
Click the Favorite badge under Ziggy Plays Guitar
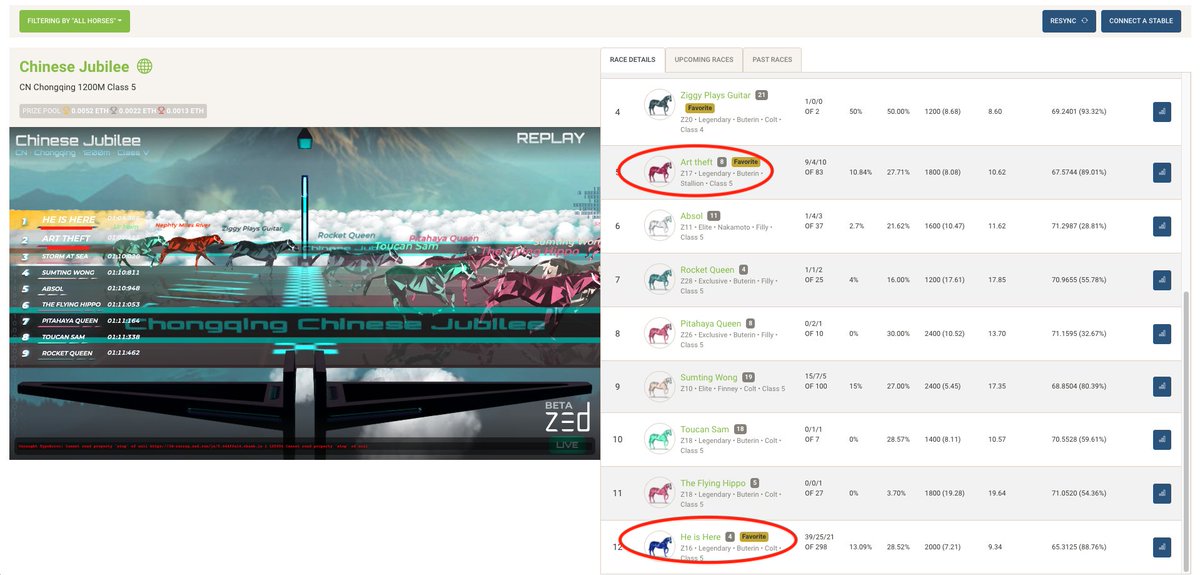point(699,107)
